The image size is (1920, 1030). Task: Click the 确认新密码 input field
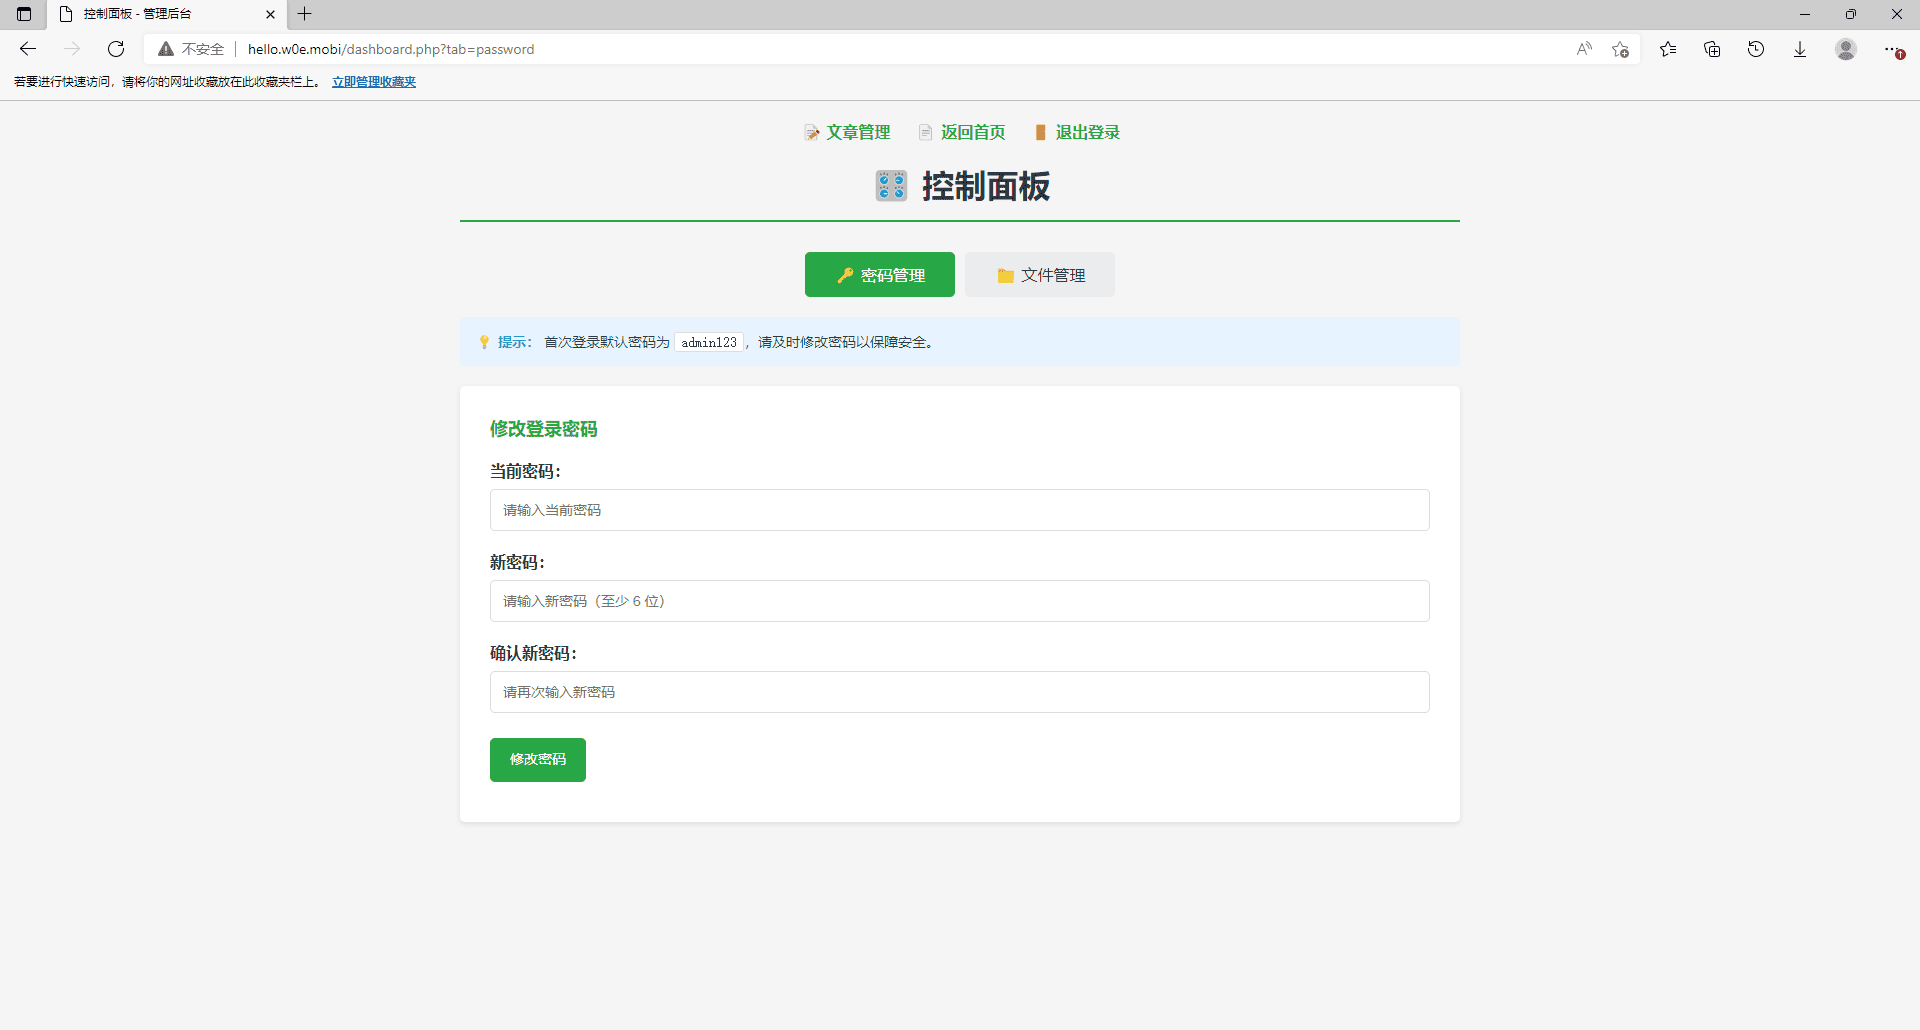[958, 691]
